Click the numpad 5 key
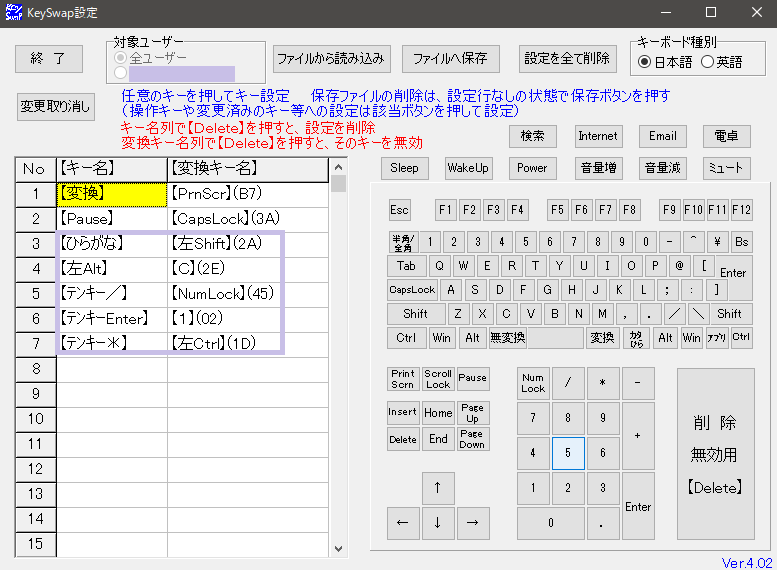 point(568,453)
